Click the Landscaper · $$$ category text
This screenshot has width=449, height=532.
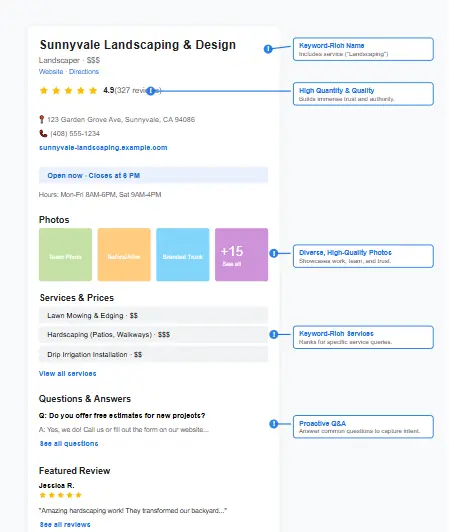coord(69,60)
